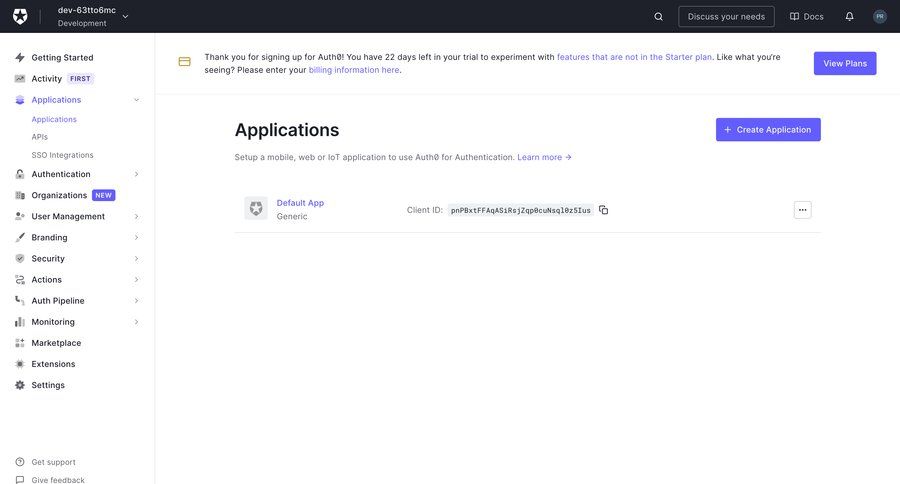Expand the Security section chevron

point(137,258)
